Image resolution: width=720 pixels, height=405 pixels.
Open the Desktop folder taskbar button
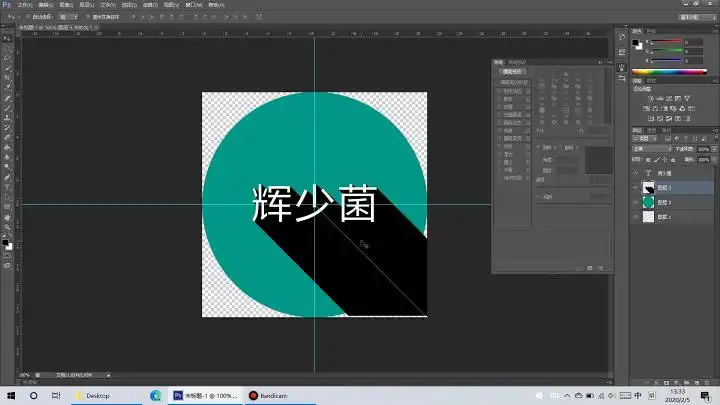tap(95, 395)
